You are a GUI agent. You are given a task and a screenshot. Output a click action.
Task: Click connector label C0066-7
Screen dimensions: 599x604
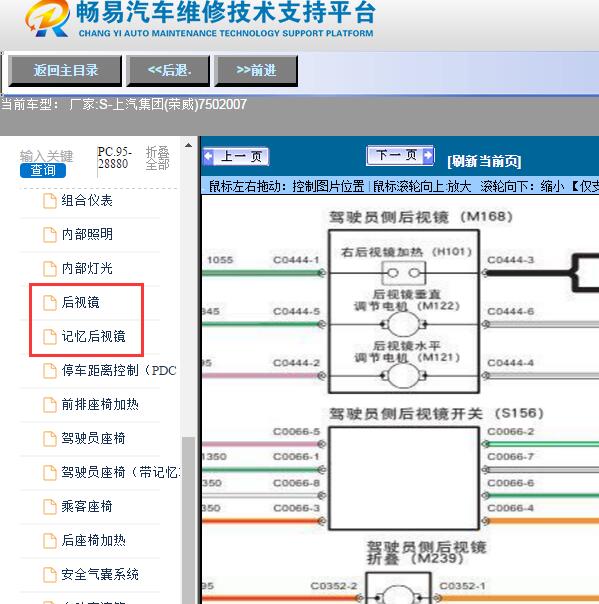[x=511, y=457]
